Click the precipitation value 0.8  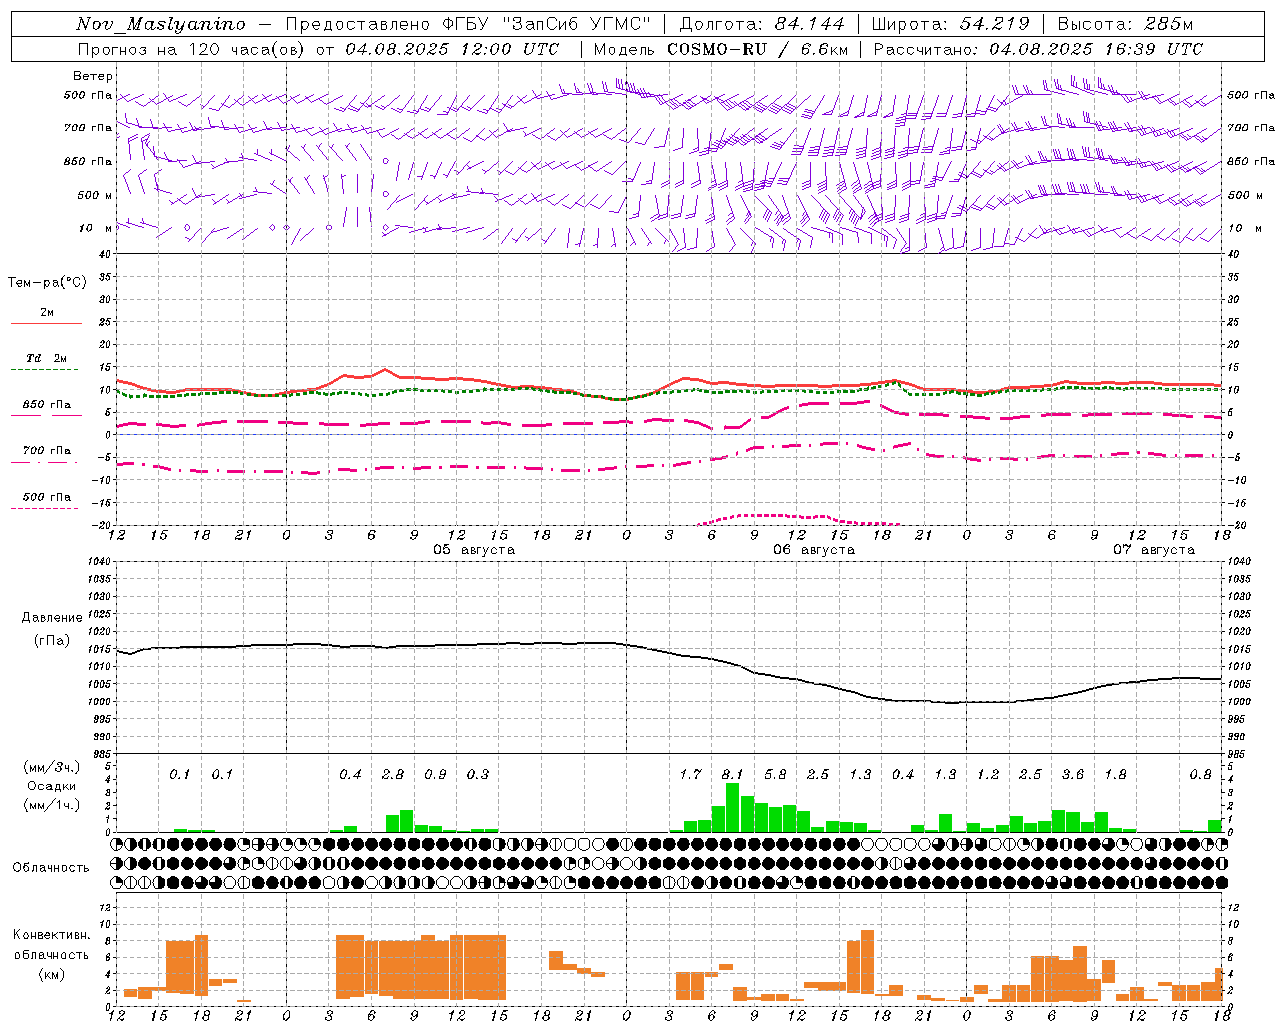coord(1201,774)
